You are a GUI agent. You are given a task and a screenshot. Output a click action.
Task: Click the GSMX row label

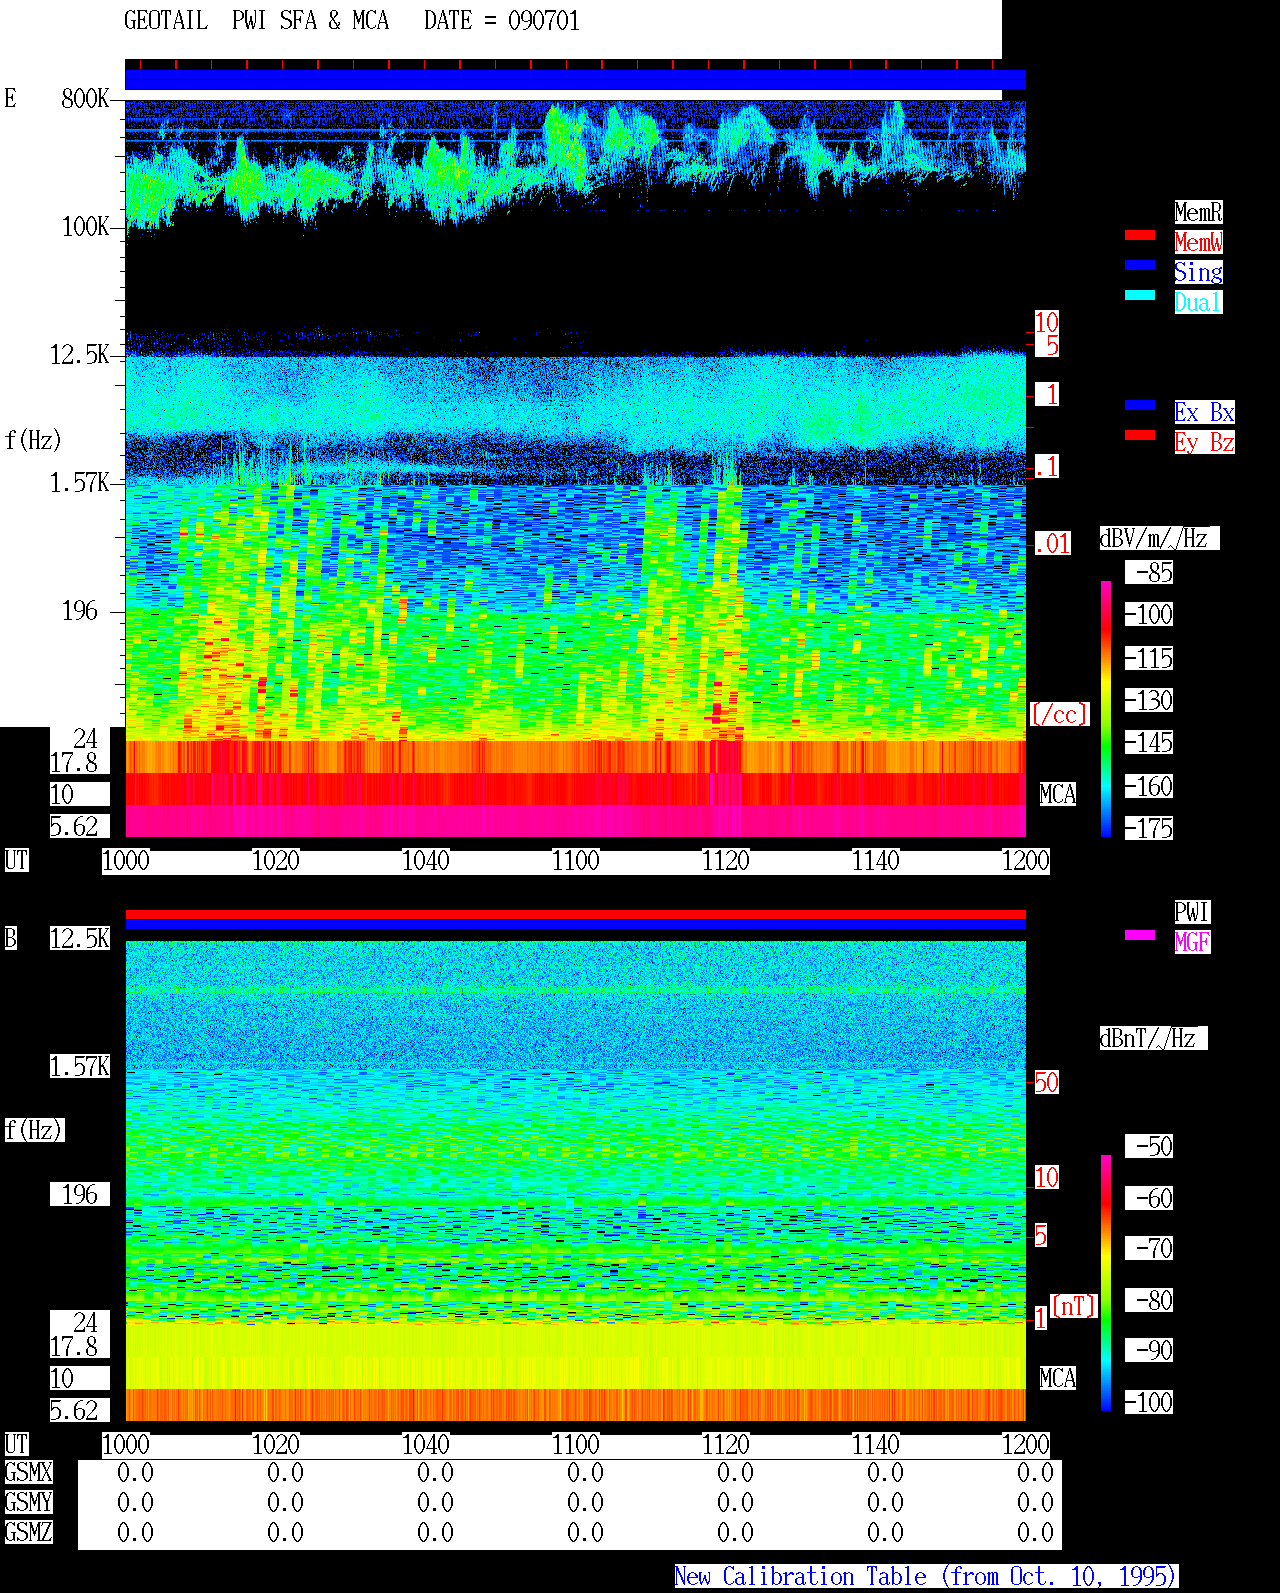tap(28, 1473)
